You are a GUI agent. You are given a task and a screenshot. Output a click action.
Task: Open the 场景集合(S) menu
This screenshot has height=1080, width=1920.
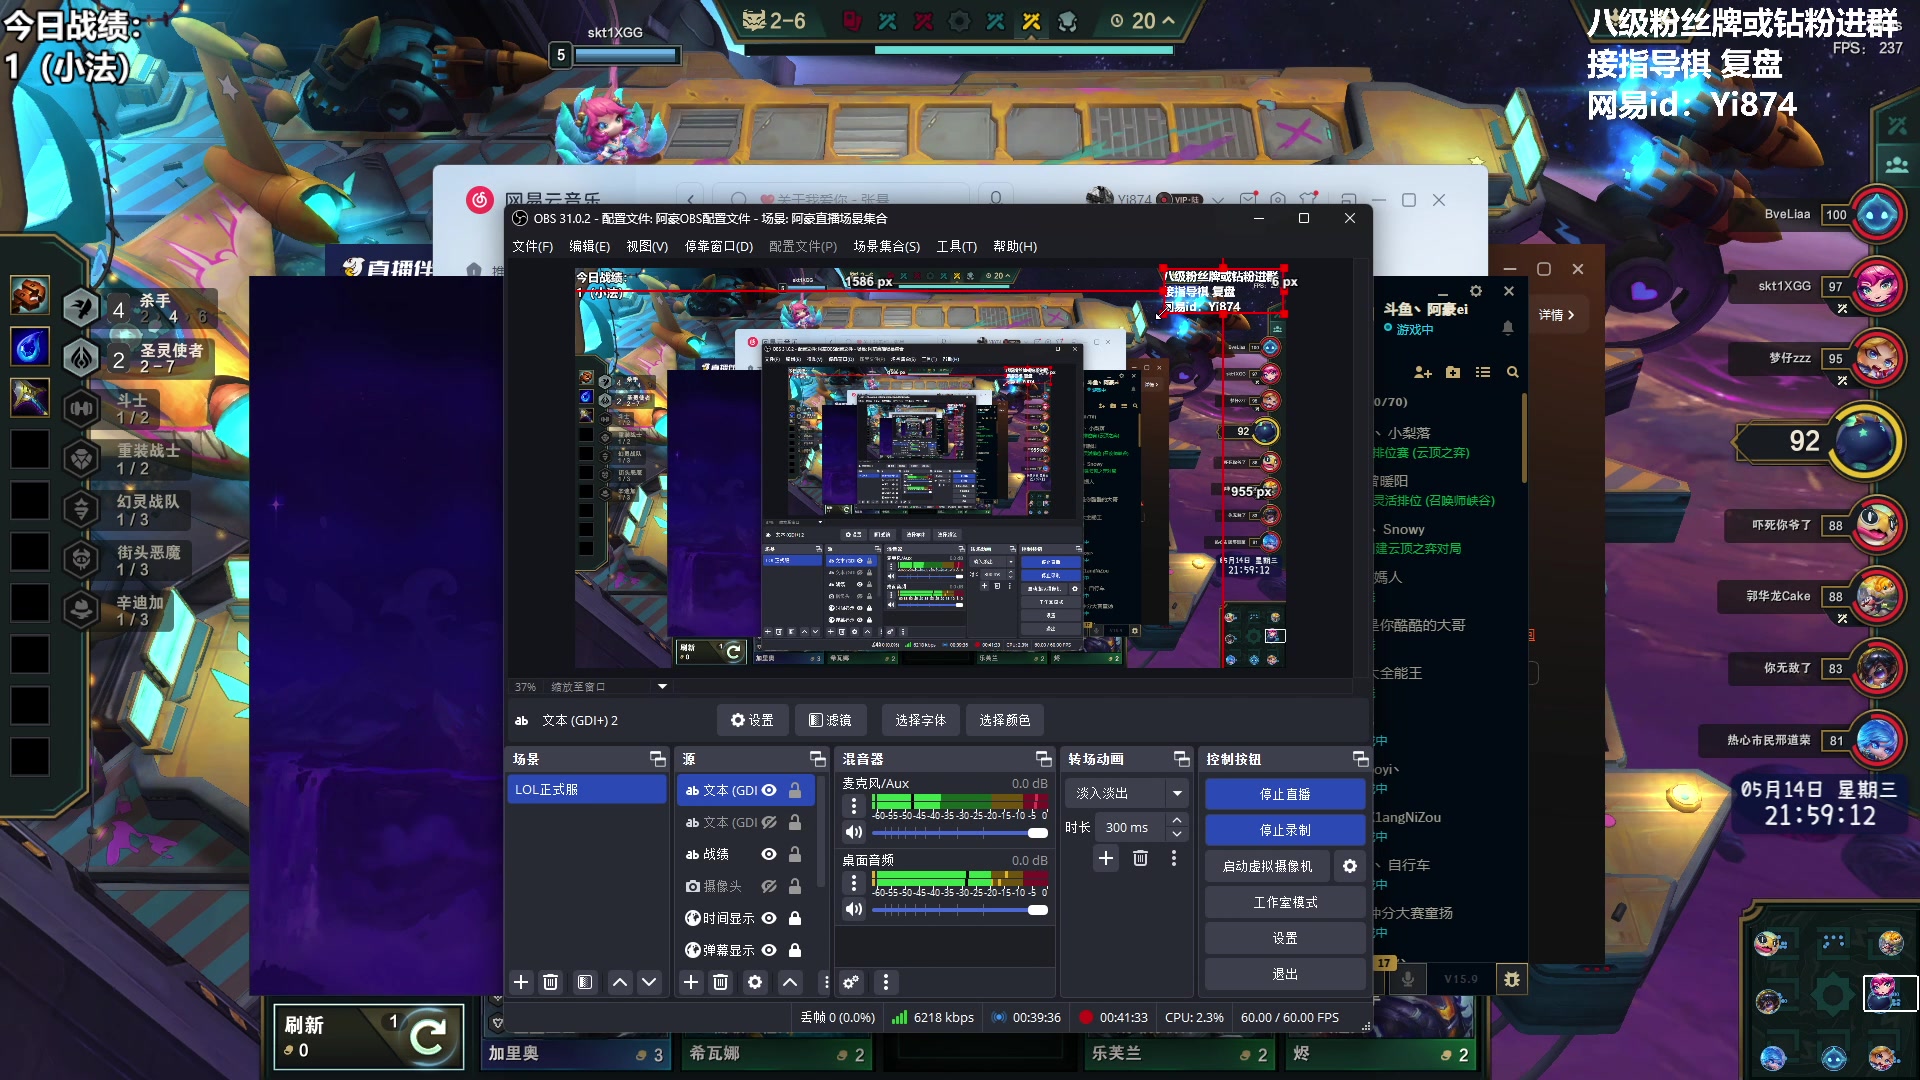(886, 246)
